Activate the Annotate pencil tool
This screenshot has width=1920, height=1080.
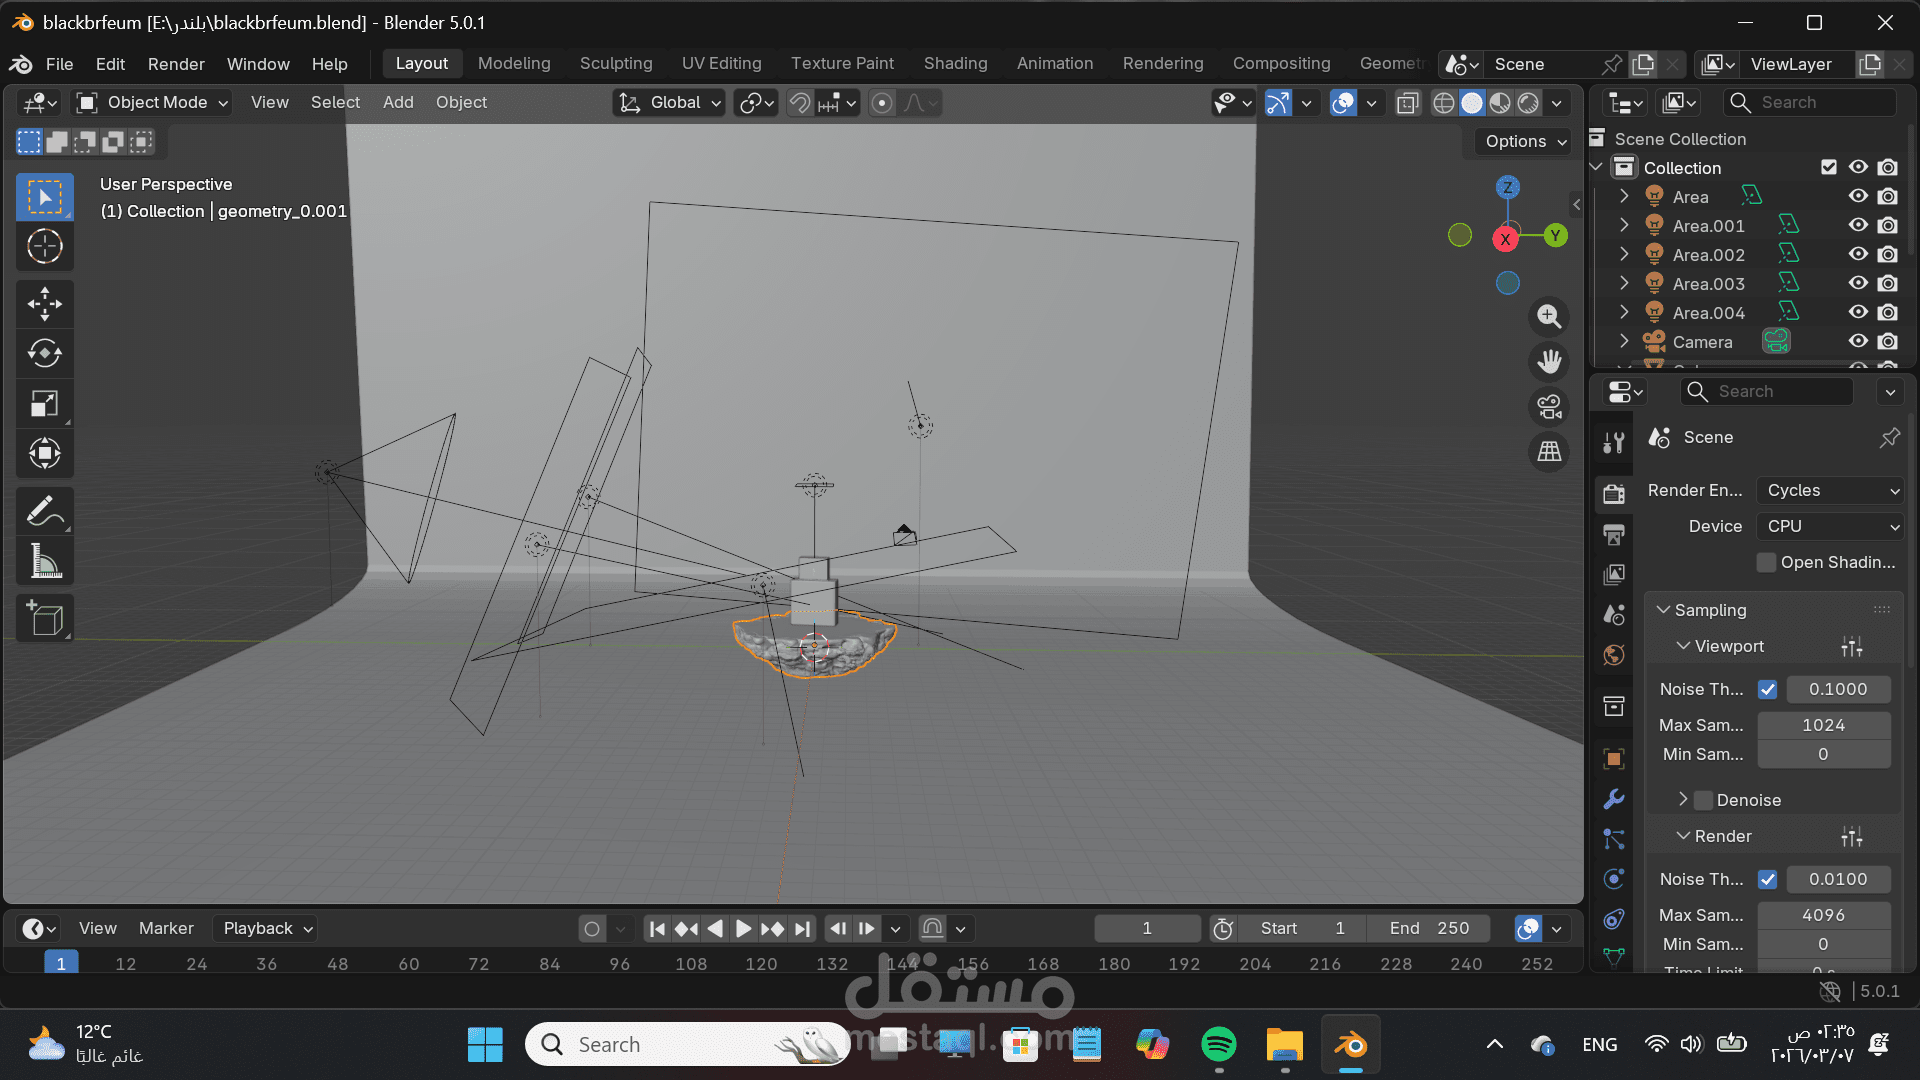[44, 512]
